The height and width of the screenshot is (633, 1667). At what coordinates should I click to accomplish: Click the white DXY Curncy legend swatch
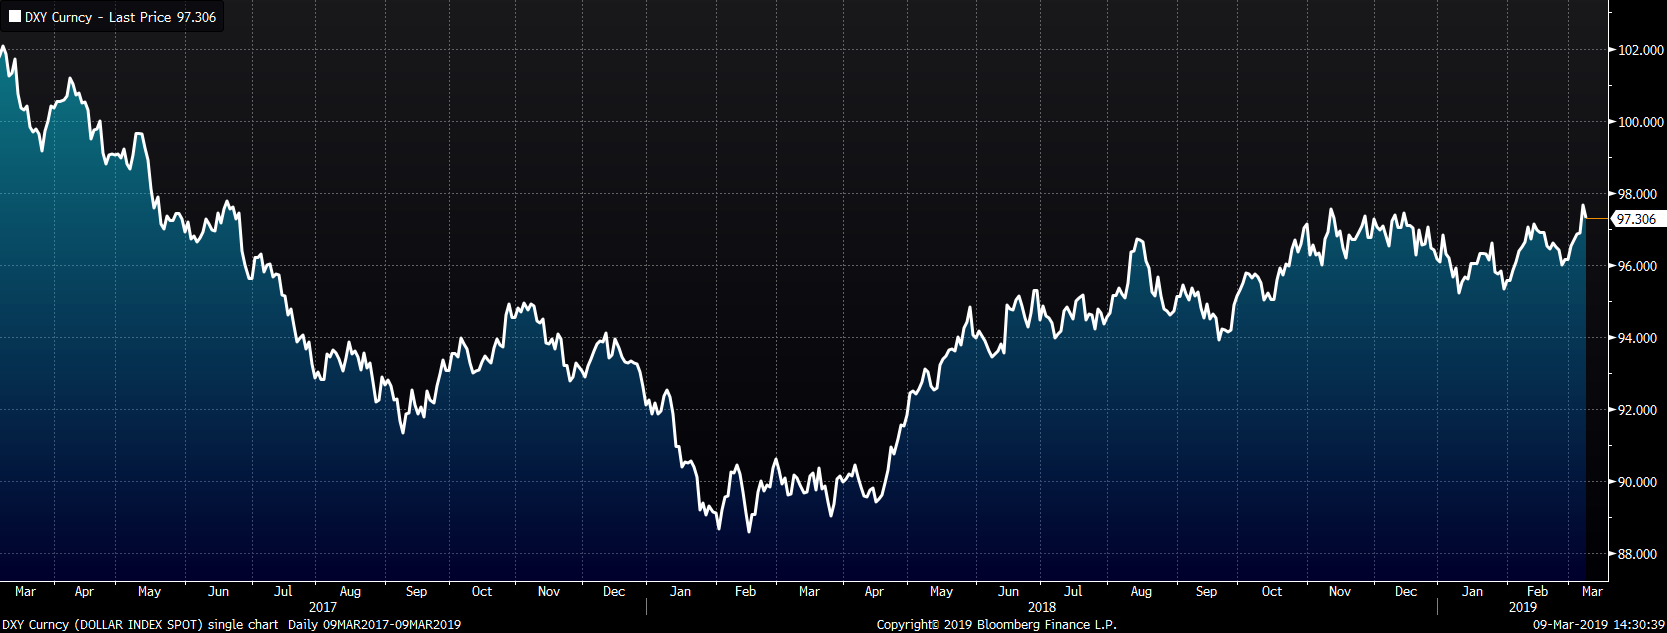click(15, 17)
